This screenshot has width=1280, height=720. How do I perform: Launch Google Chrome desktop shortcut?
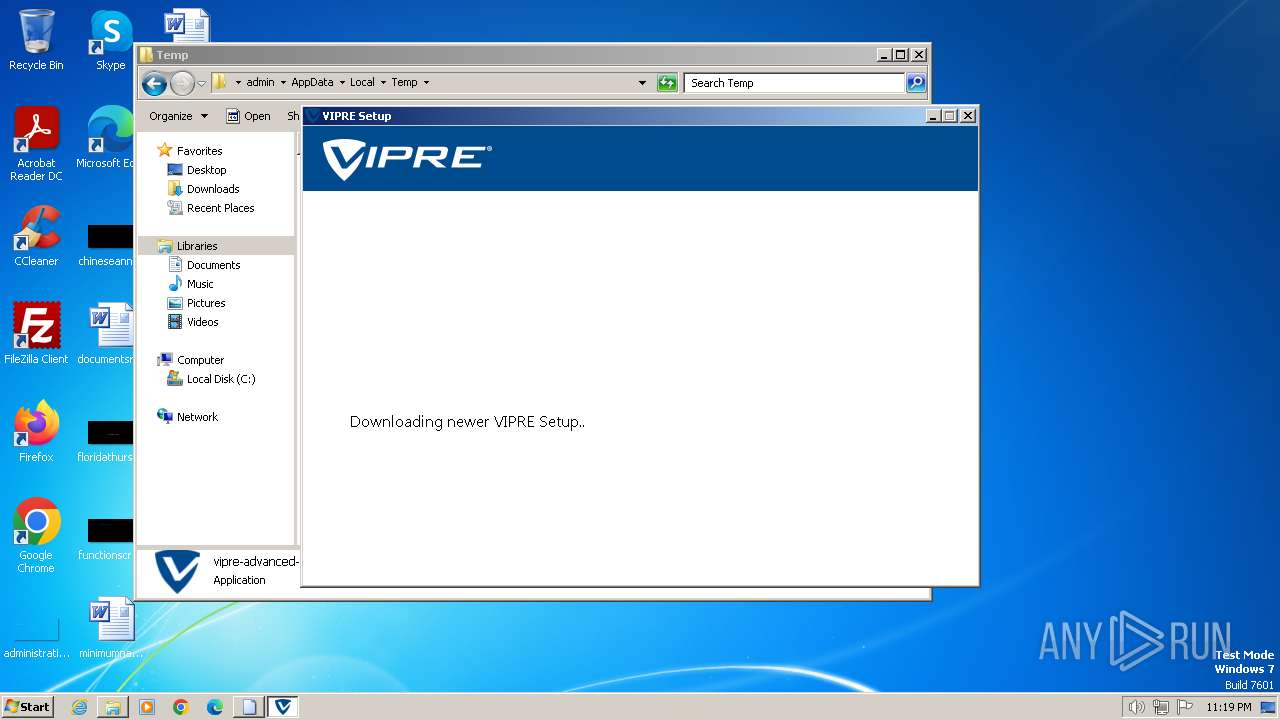pyautogui.click(x=36, y=536)
